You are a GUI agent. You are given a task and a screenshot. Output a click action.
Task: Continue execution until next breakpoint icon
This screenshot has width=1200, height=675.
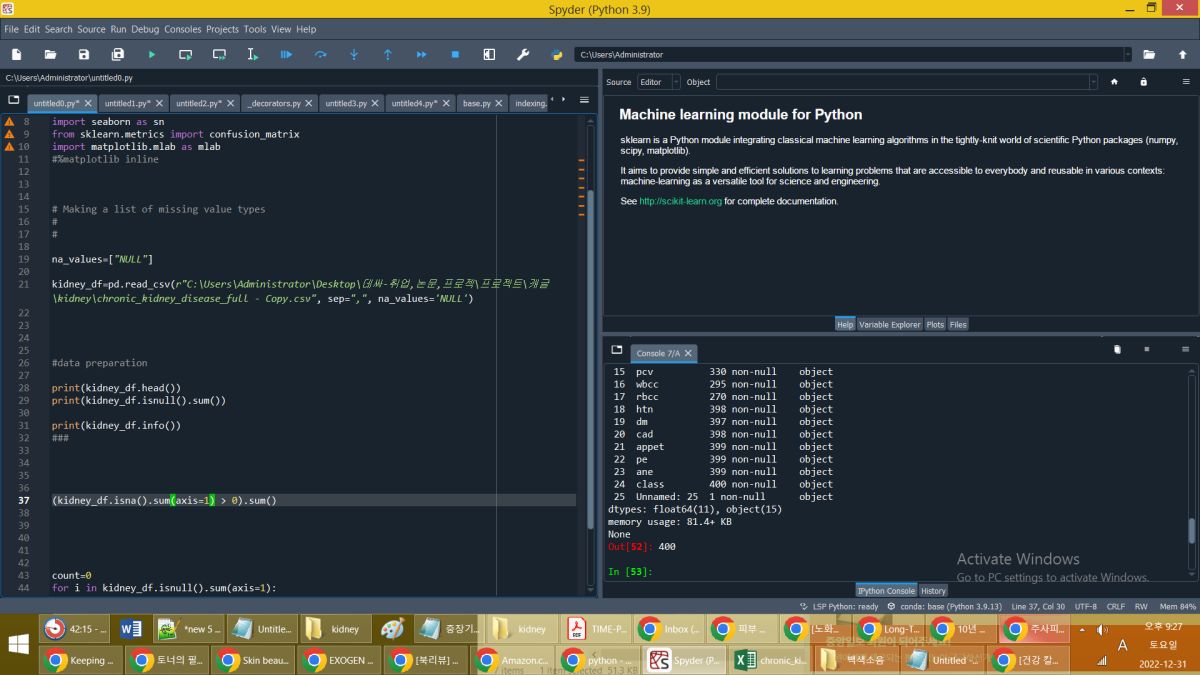pos(421,54)
